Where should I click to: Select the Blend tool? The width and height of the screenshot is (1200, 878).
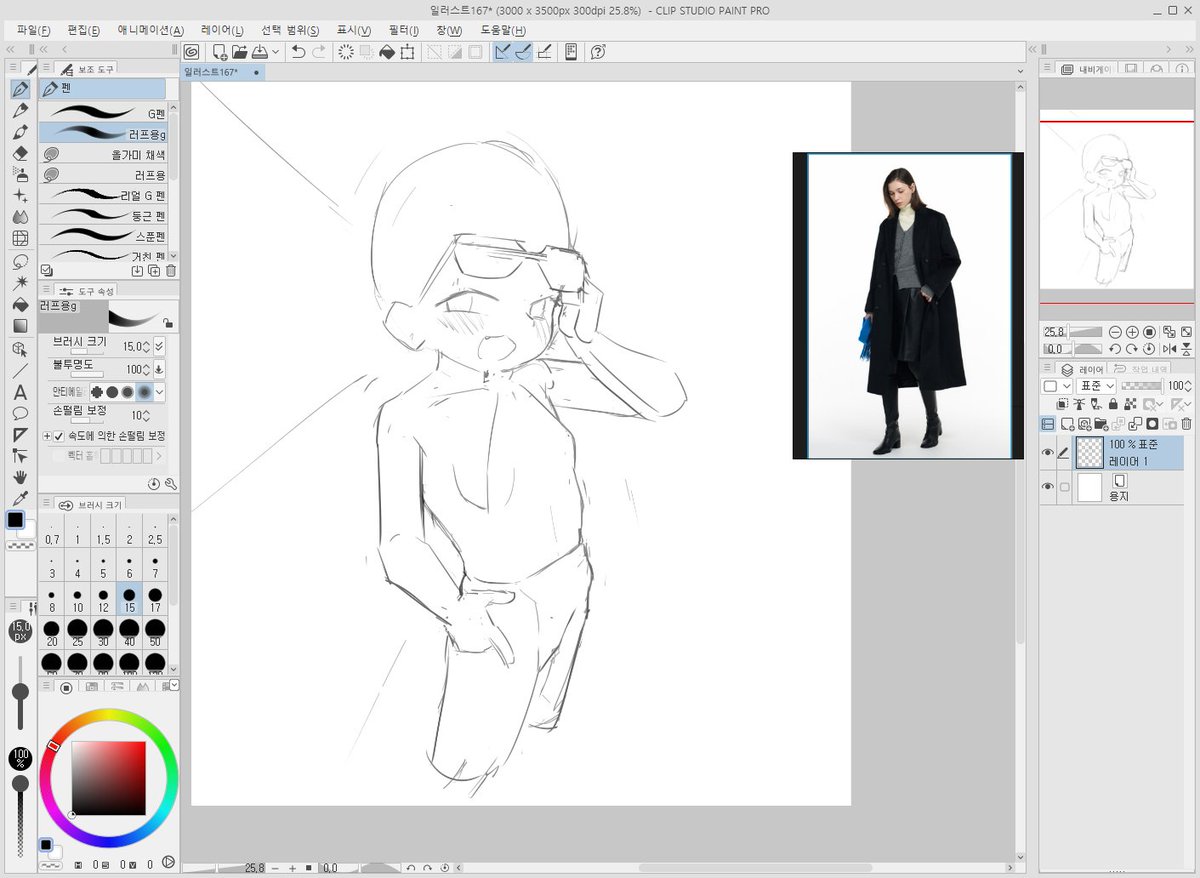coord(20,217)
